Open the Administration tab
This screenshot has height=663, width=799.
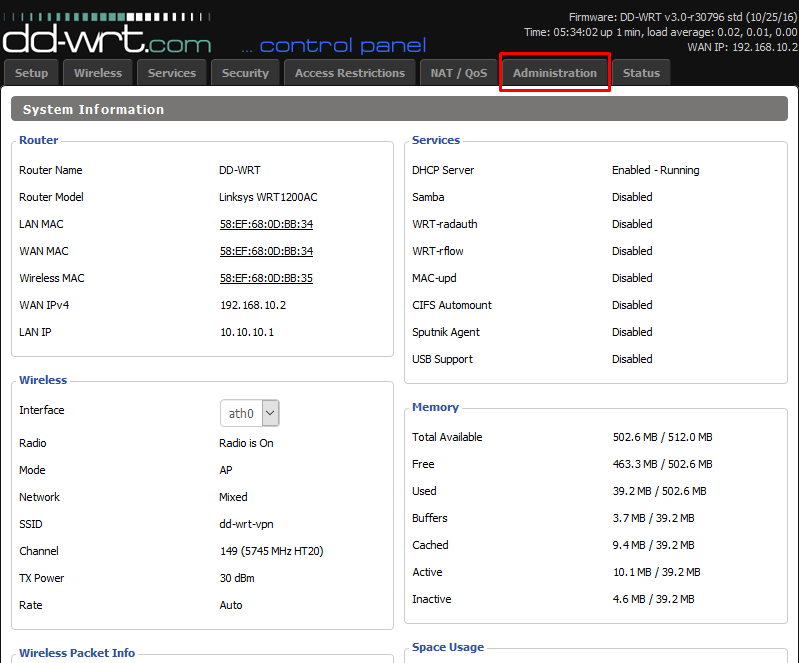point(554,73)
